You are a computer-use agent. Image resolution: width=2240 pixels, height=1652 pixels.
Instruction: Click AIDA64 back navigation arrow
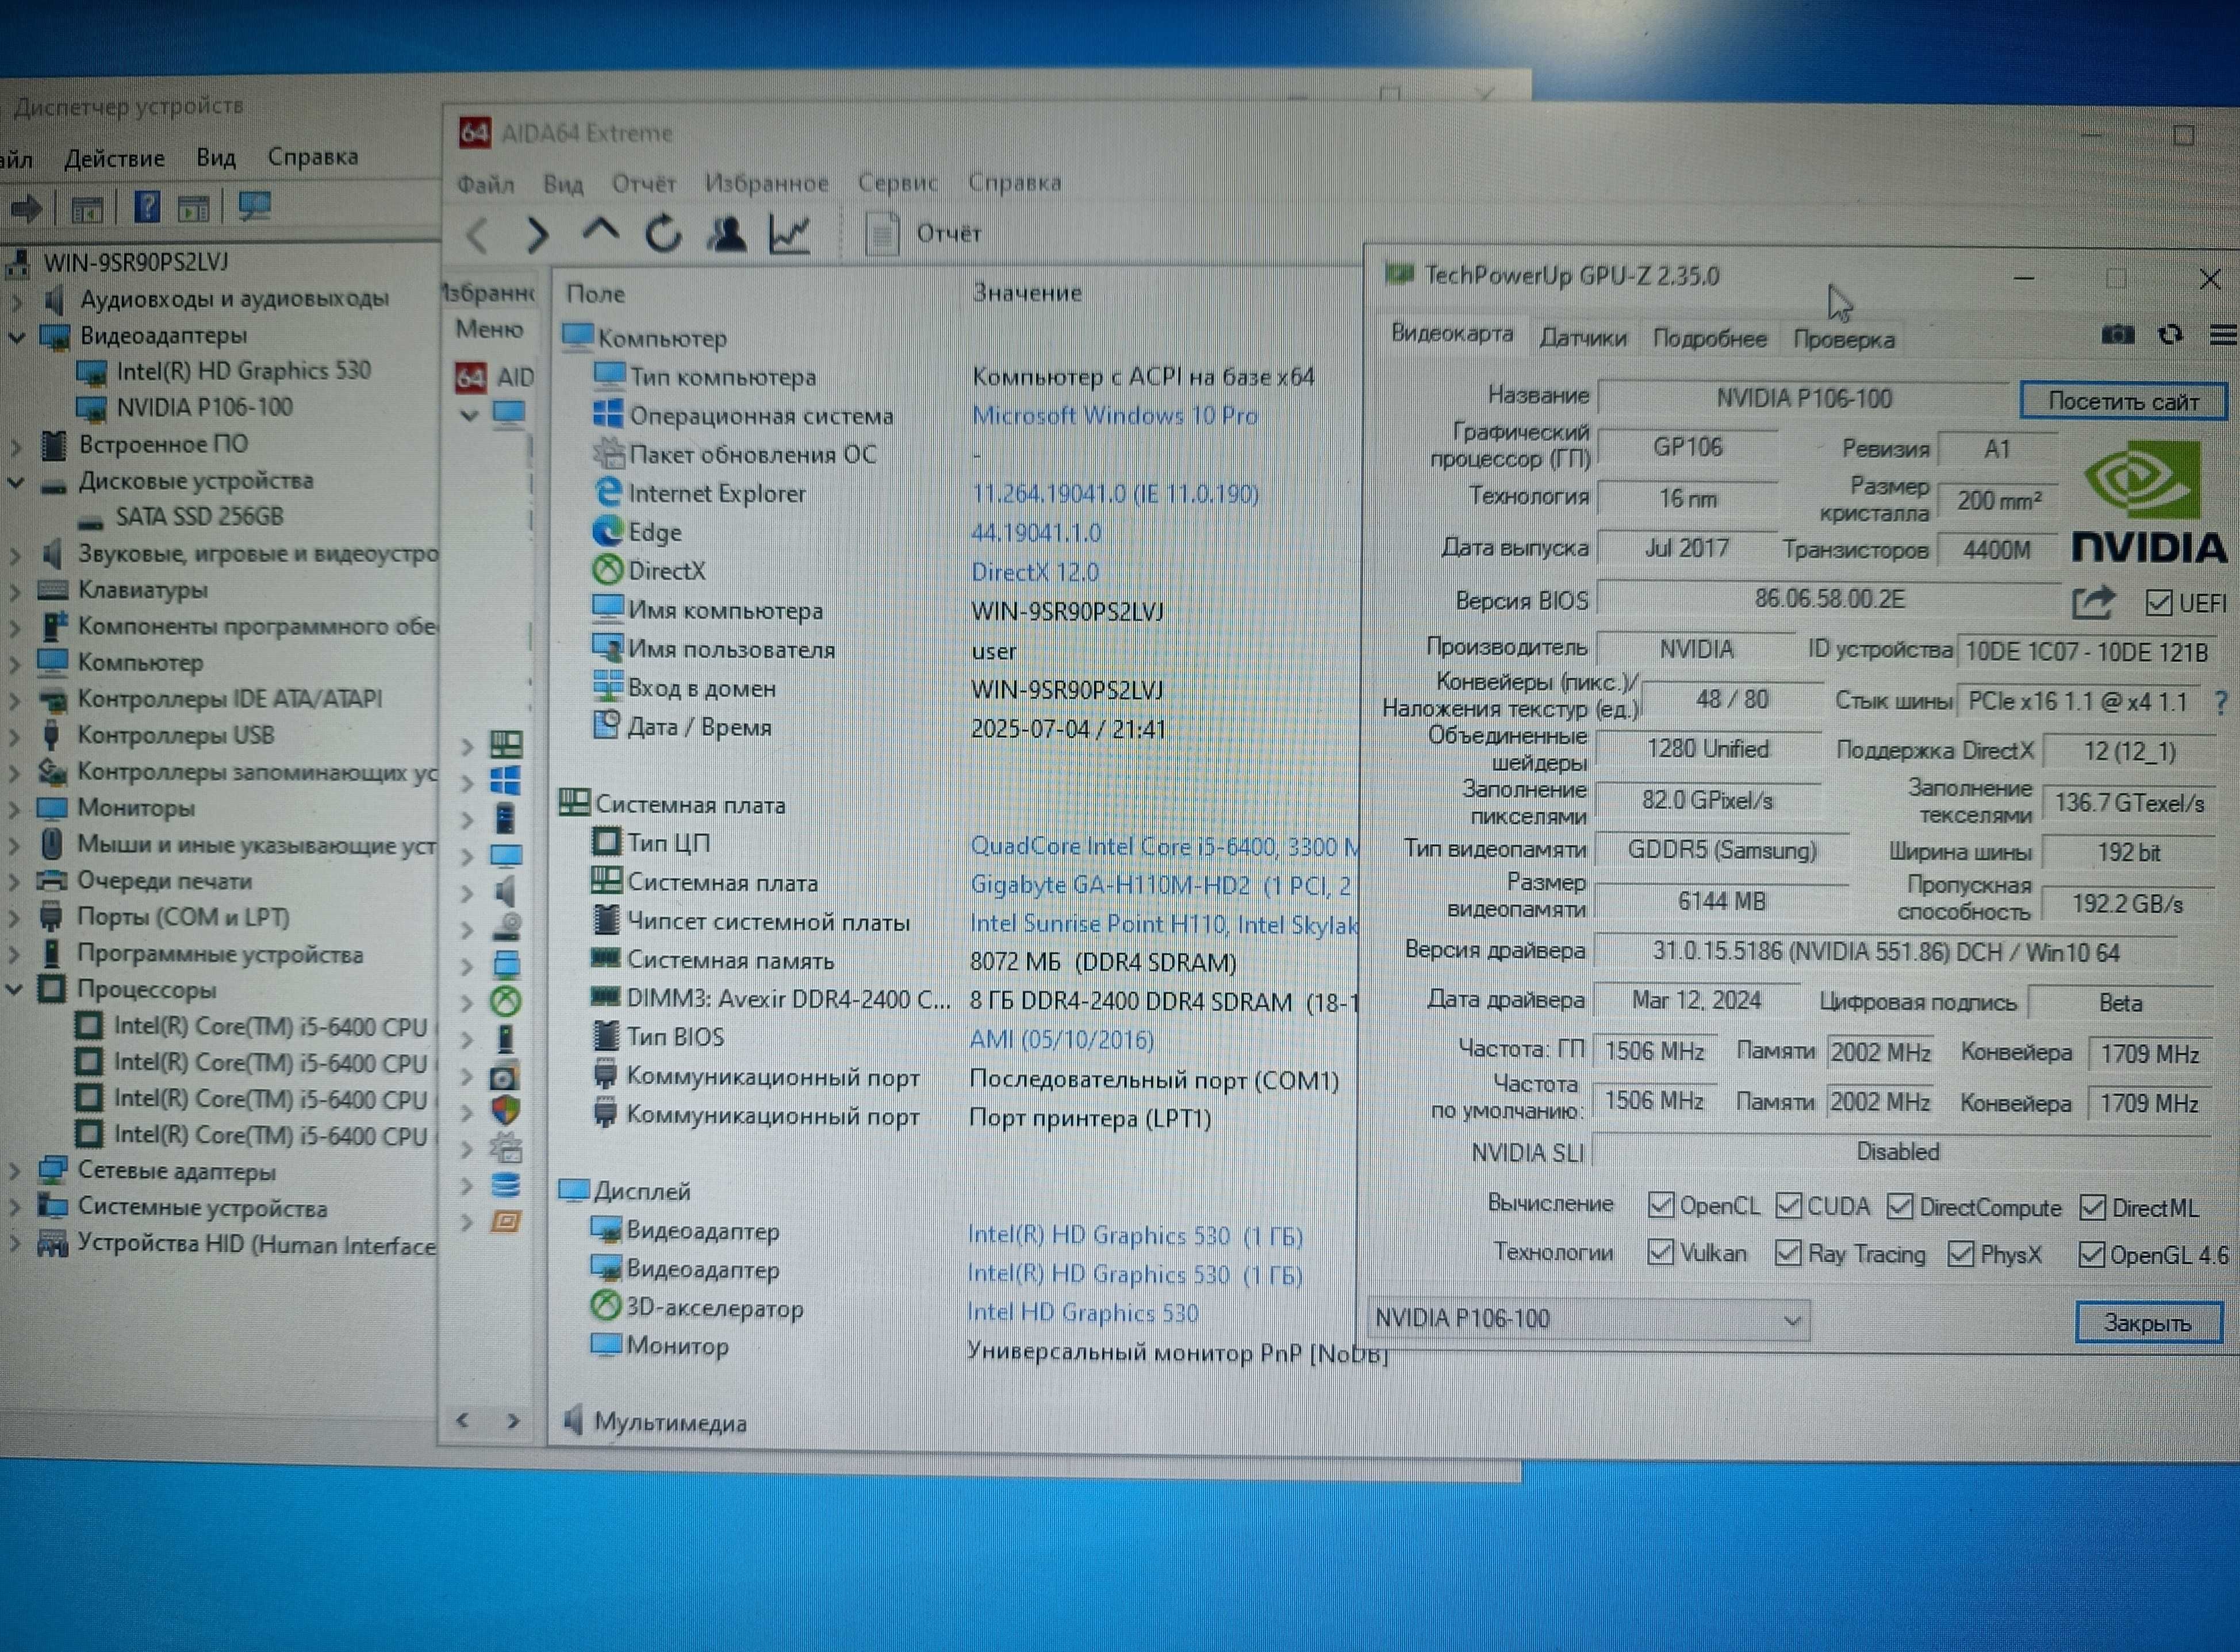pyautogui.click(x=478, y=236)
